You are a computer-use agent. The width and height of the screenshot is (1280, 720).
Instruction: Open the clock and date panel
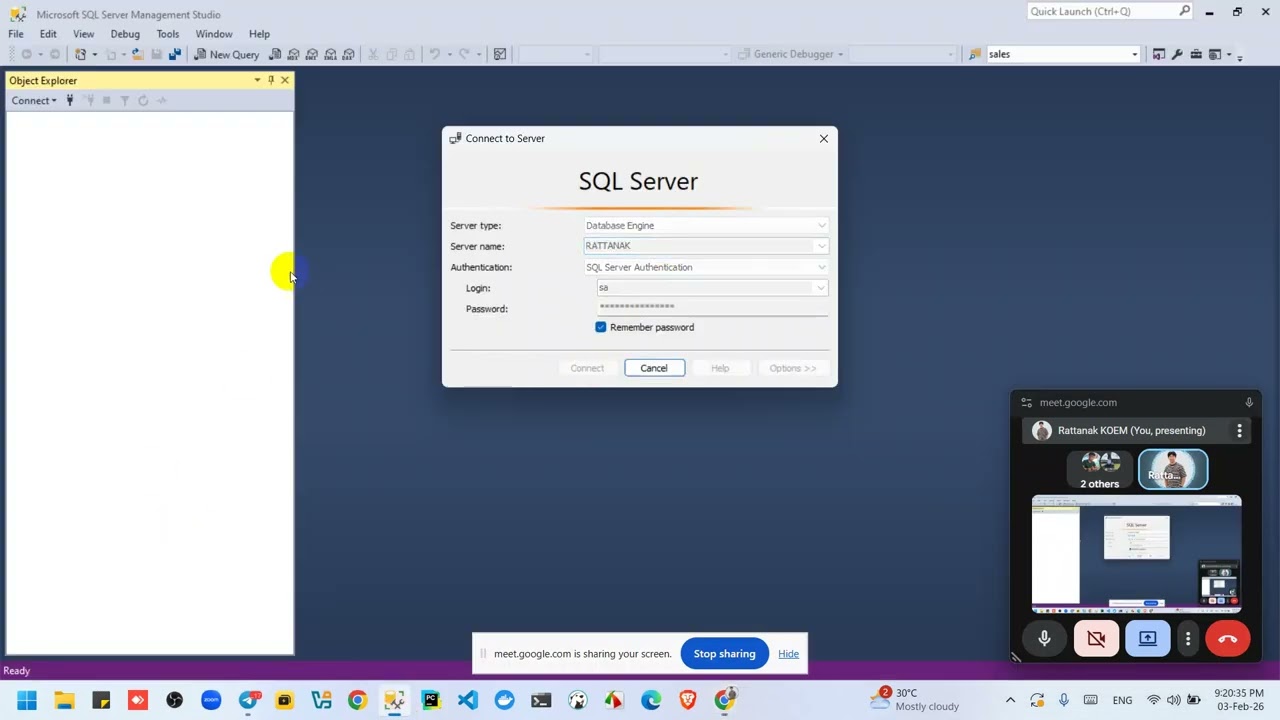pyautogui.click(x=1239, y=699)
